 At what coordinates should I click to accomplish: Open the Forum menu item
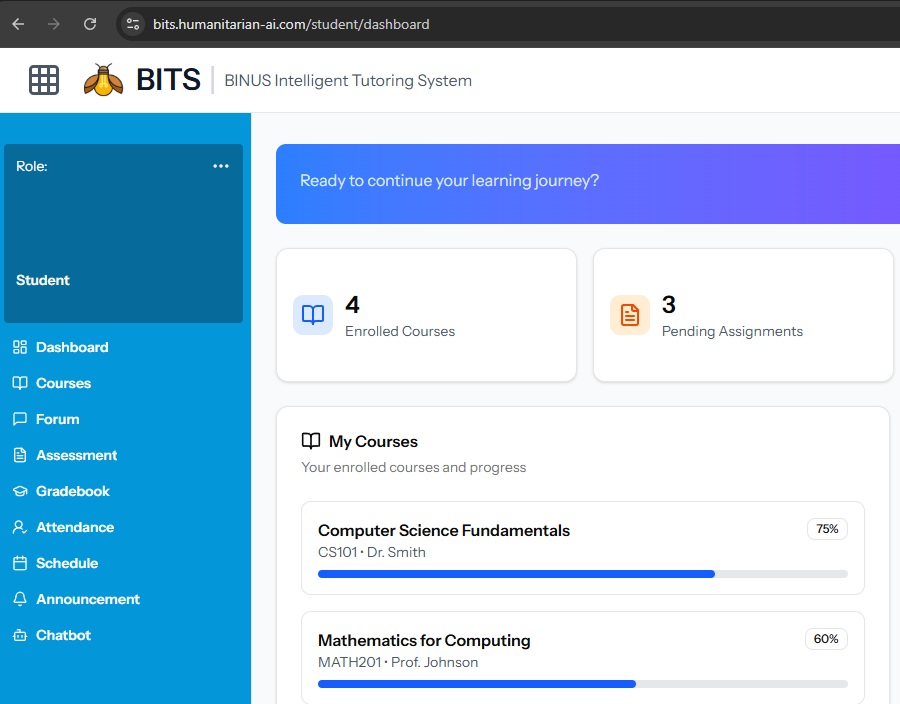(x=57, y=420)
